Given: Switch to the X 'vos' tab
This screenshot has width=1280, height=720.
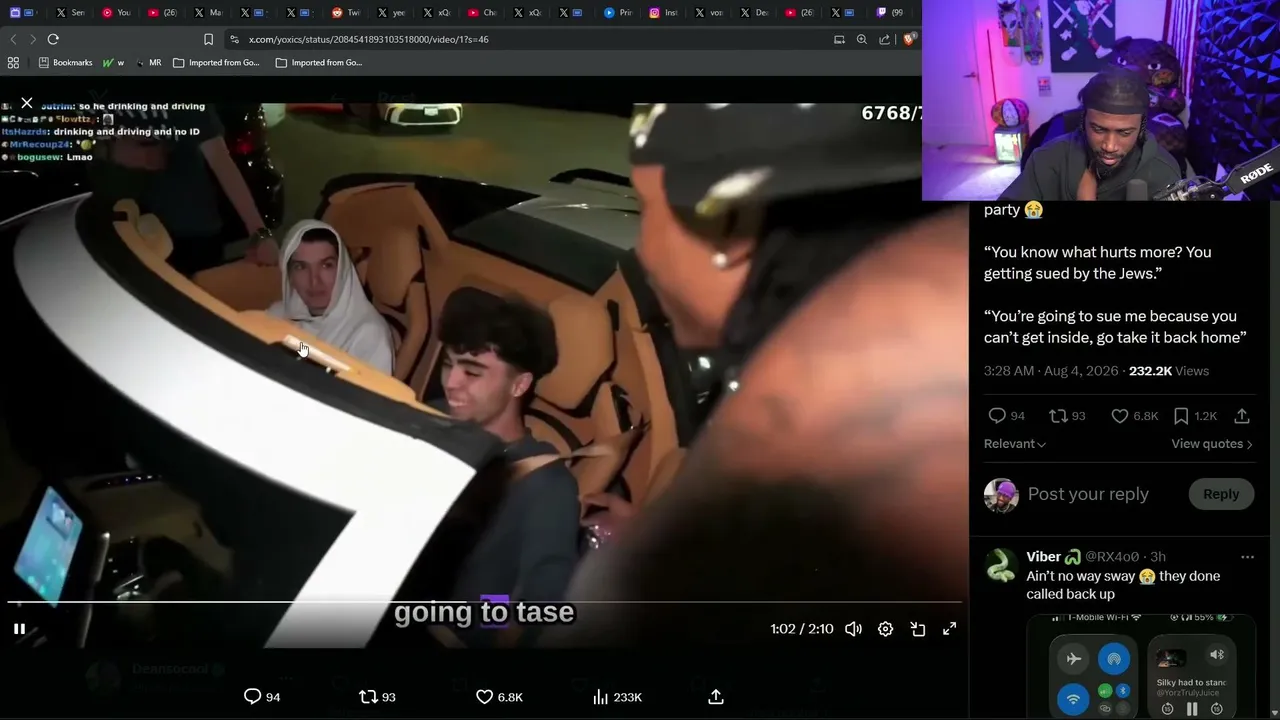Looking at the screenshot, I should pos(710,13).
